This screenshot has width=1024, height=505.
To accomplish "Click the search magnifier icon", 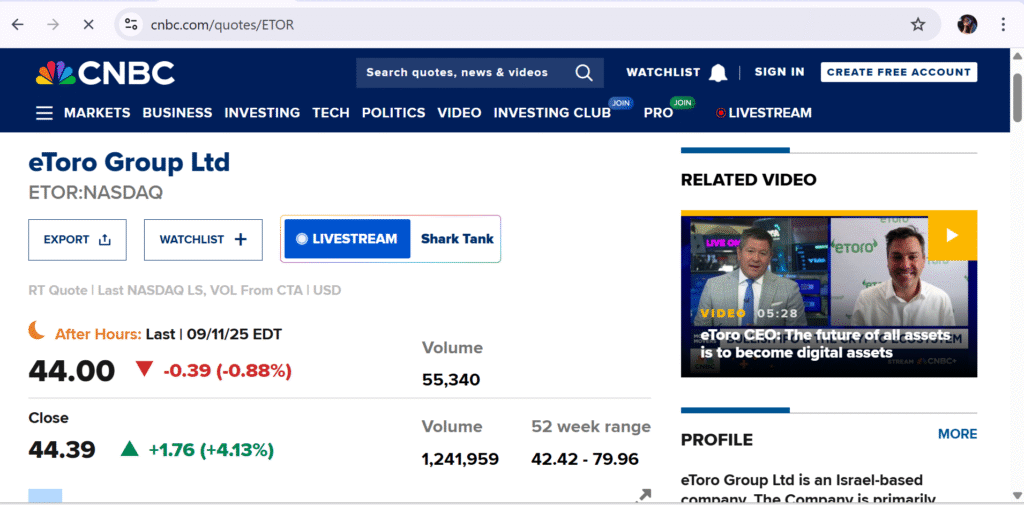I will [x=584, y=73].
